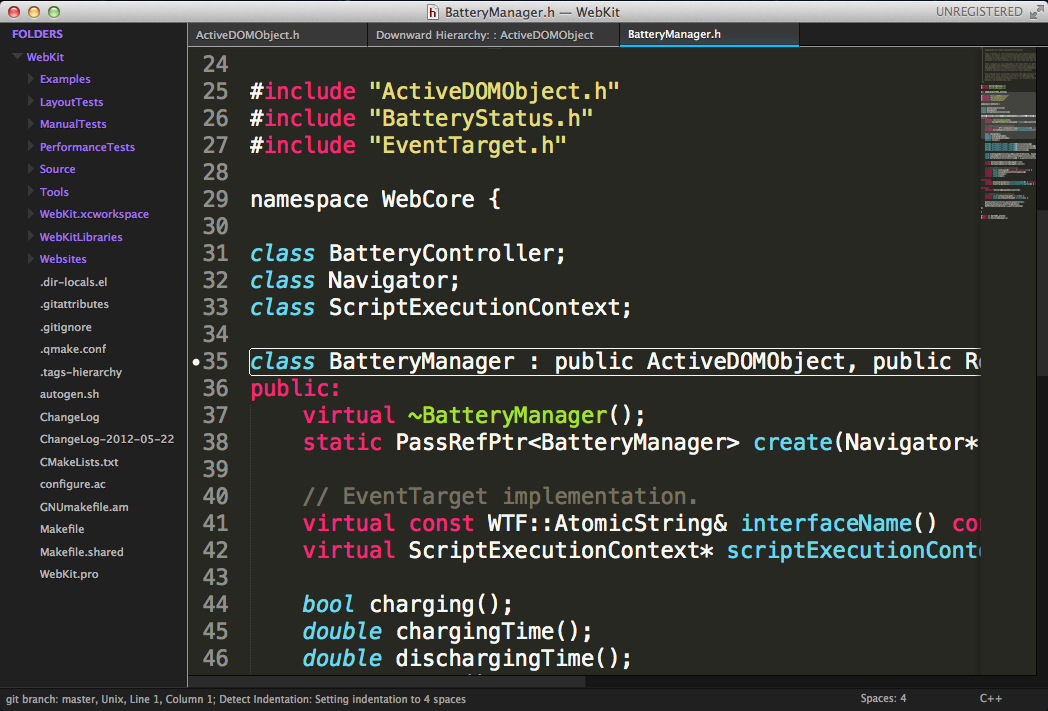Click namespace WebCore line

point(375,199)
